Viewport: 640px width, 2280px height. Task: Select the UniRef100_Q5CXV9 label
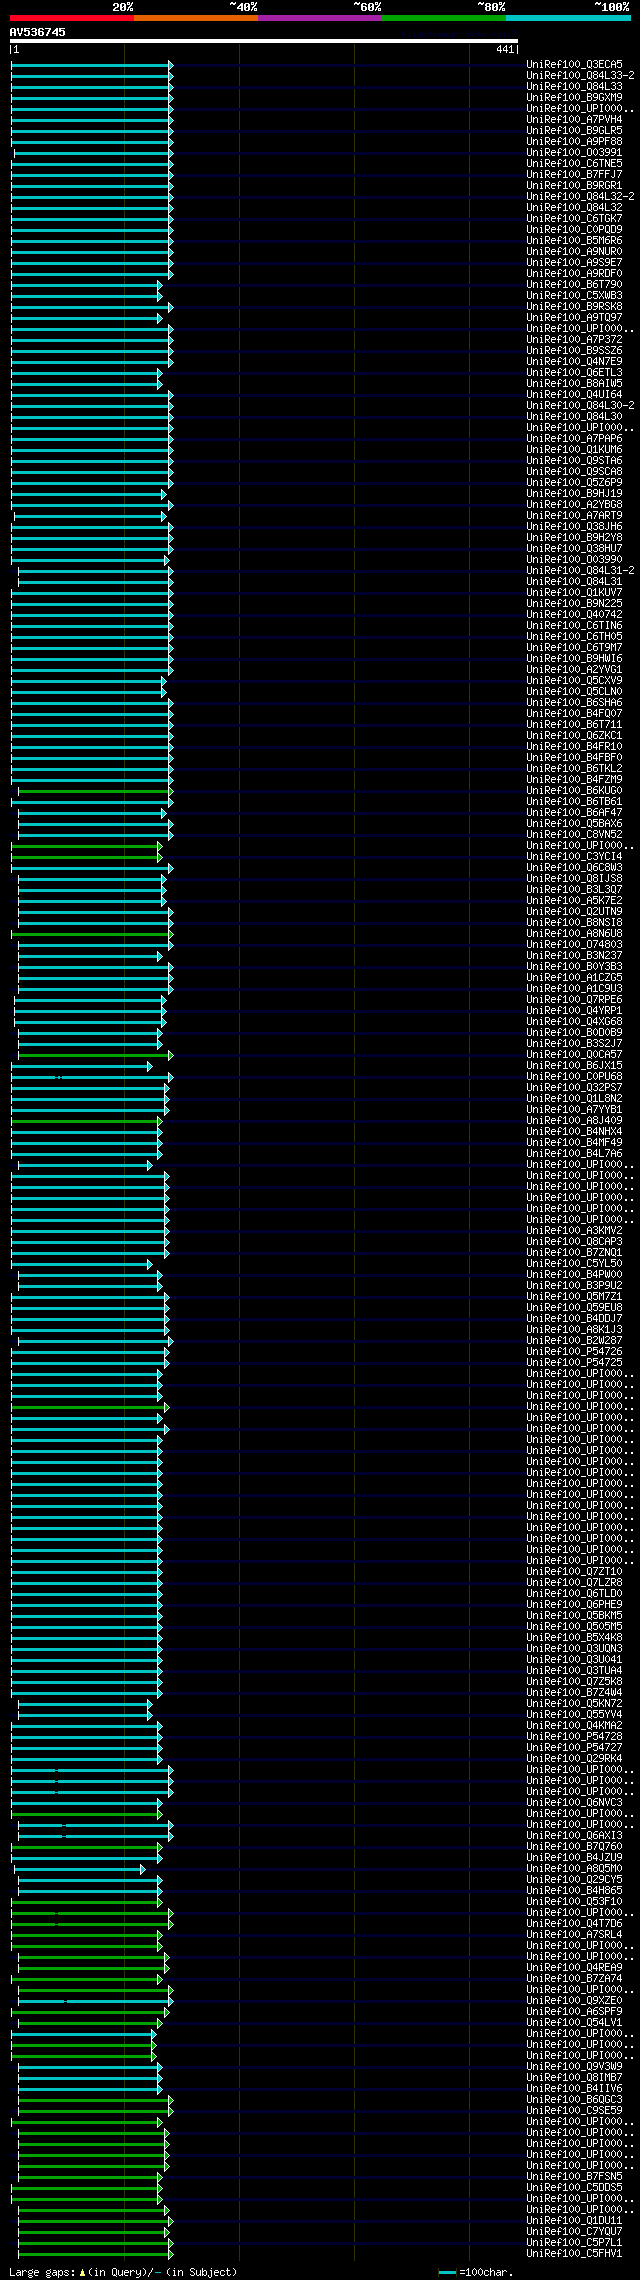point(574,680)
